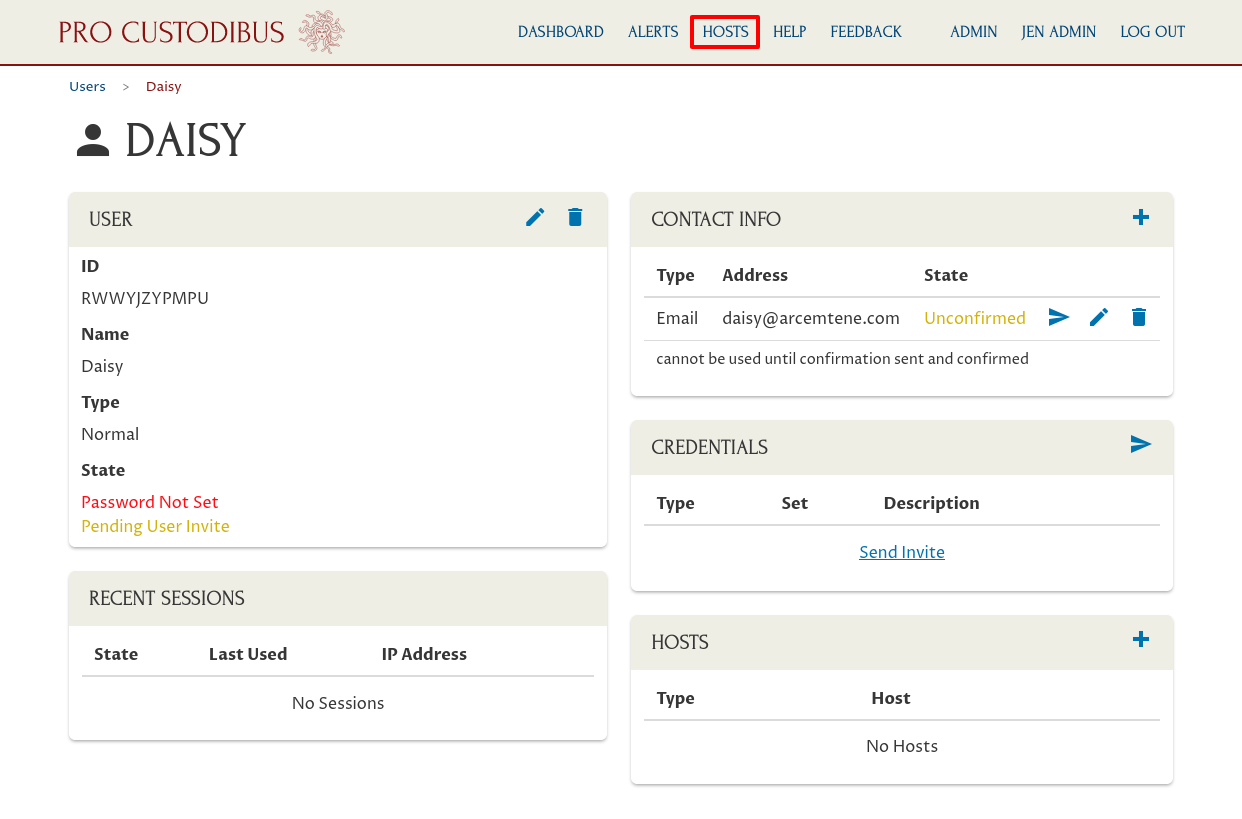The height and width of the screenshot is (819, 1242).
Task: Select the user ID RWWYJZYPMPU
Action: pos(145,298)
